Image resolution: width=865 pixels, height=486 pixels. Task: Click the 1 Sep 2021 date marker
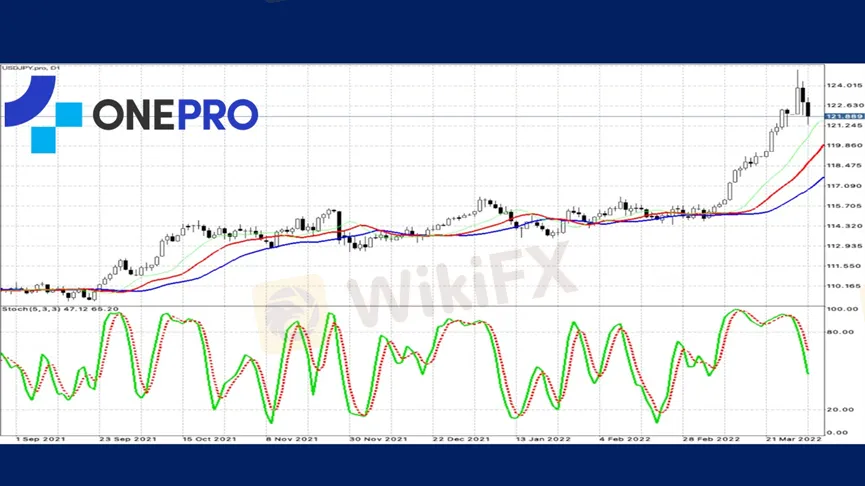42,439
